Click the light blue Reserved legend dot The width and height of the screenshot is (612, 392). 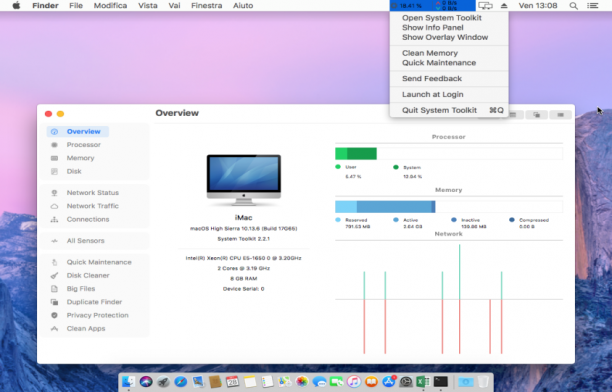coord(338,220)
